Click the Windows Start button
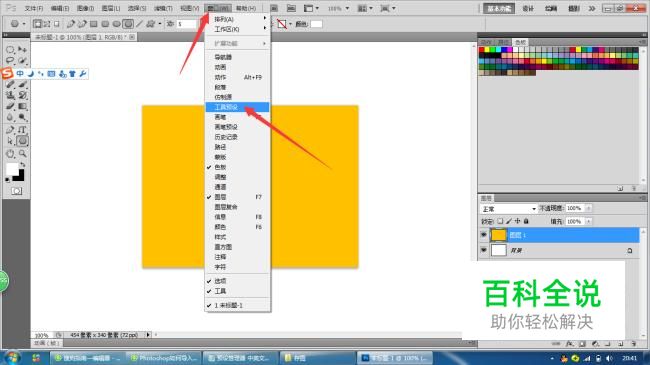This screenshot has width=650, height=365. [x=12, y=358]
